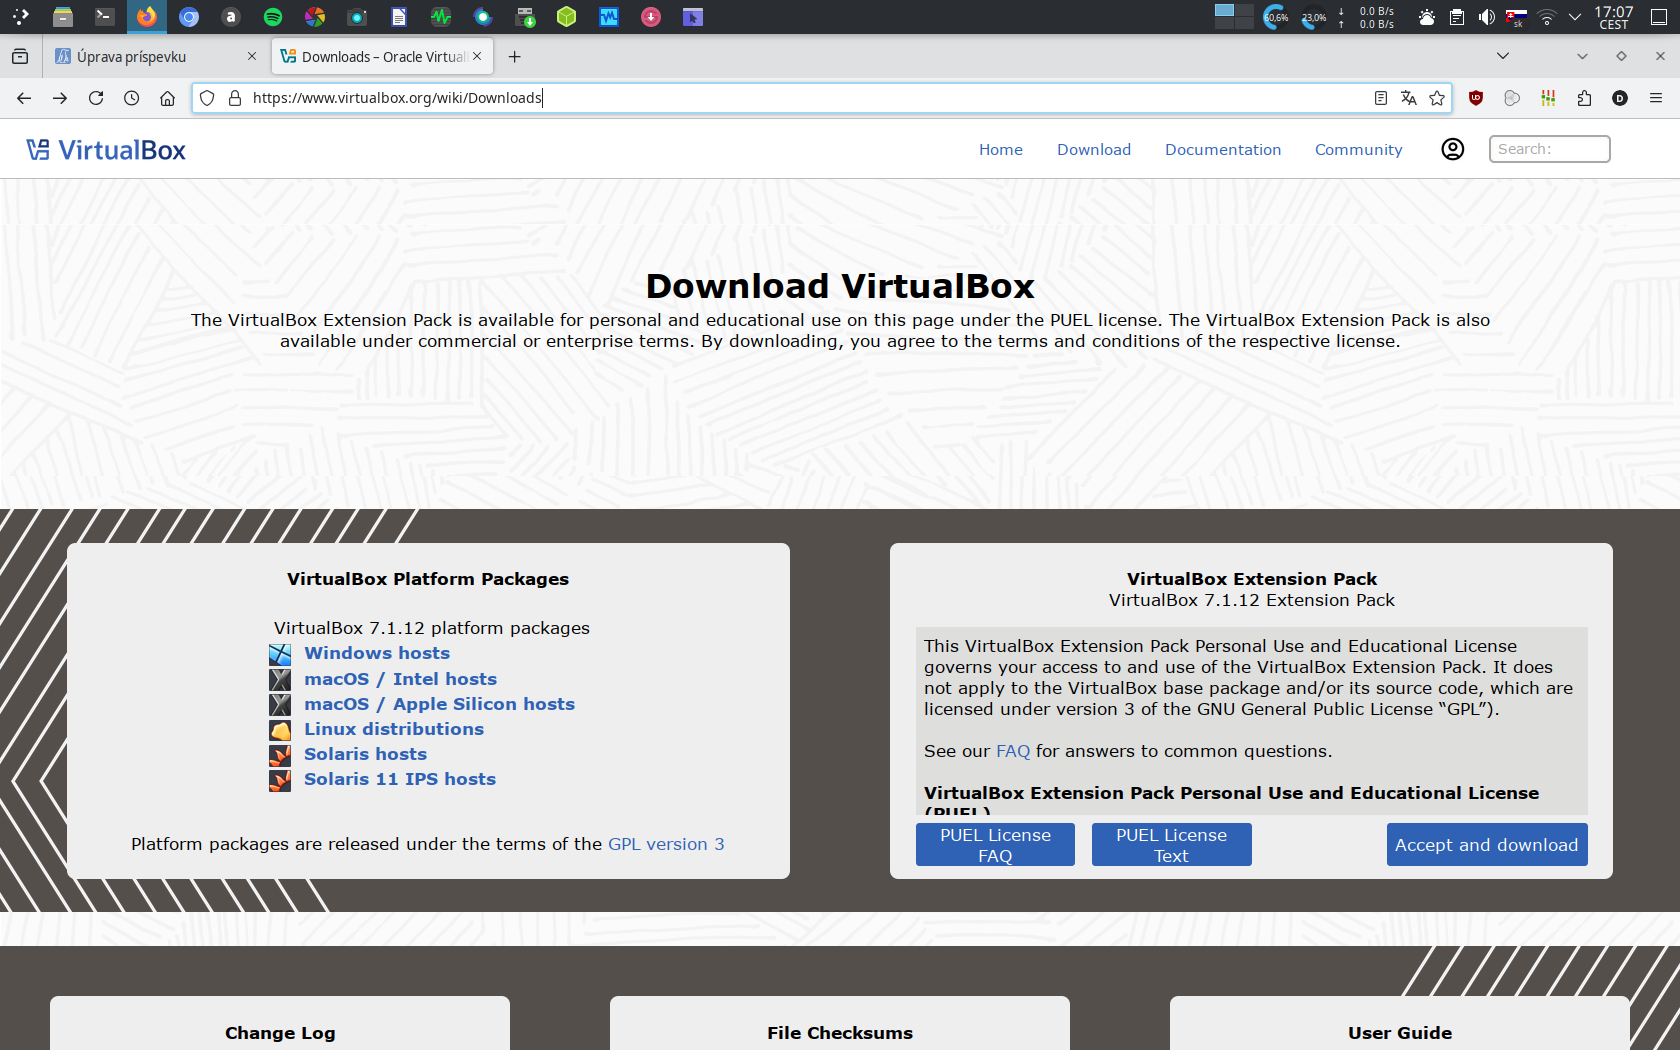The height and width of the screenshot is (1050, 1680).
Task: Open Home in site navigation
Action: pos(1001,150)
